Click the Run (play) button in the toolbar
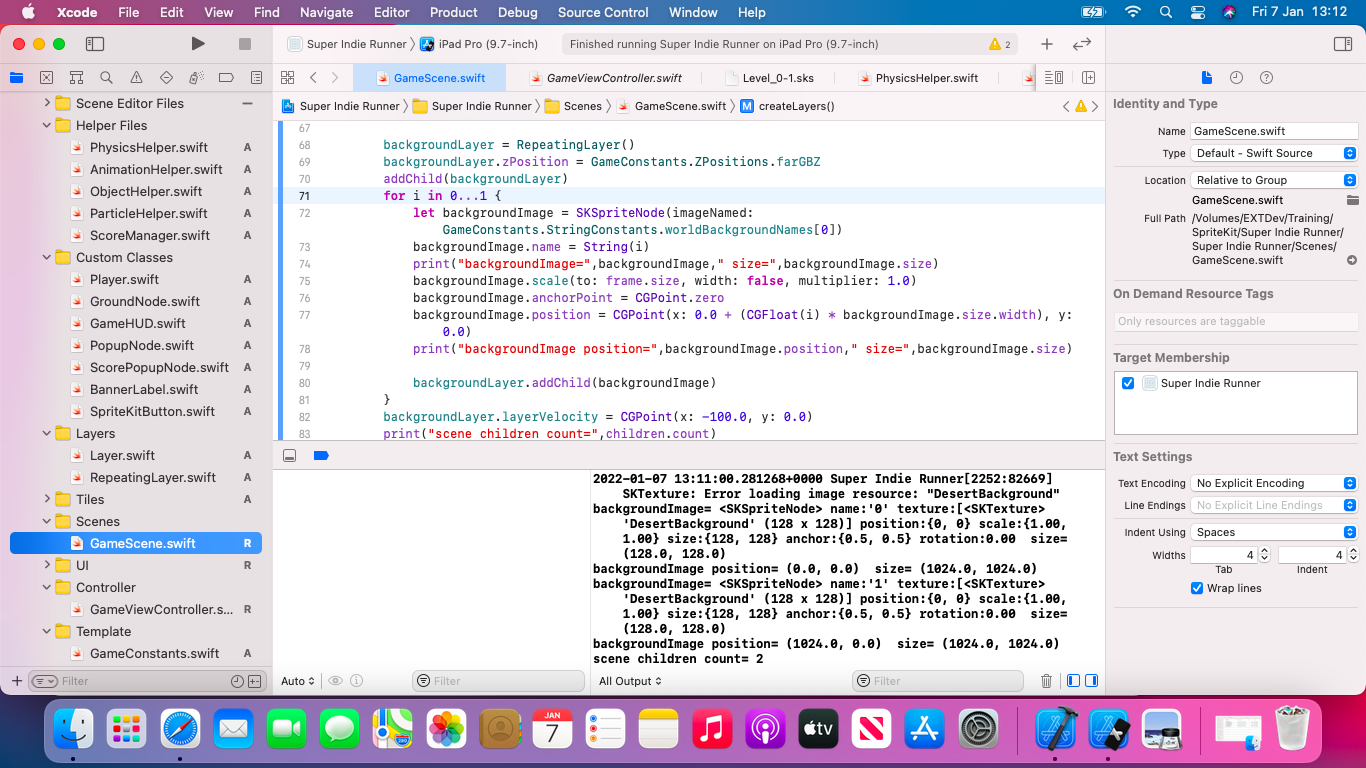The image size is (1366, 768). point(198,44)
